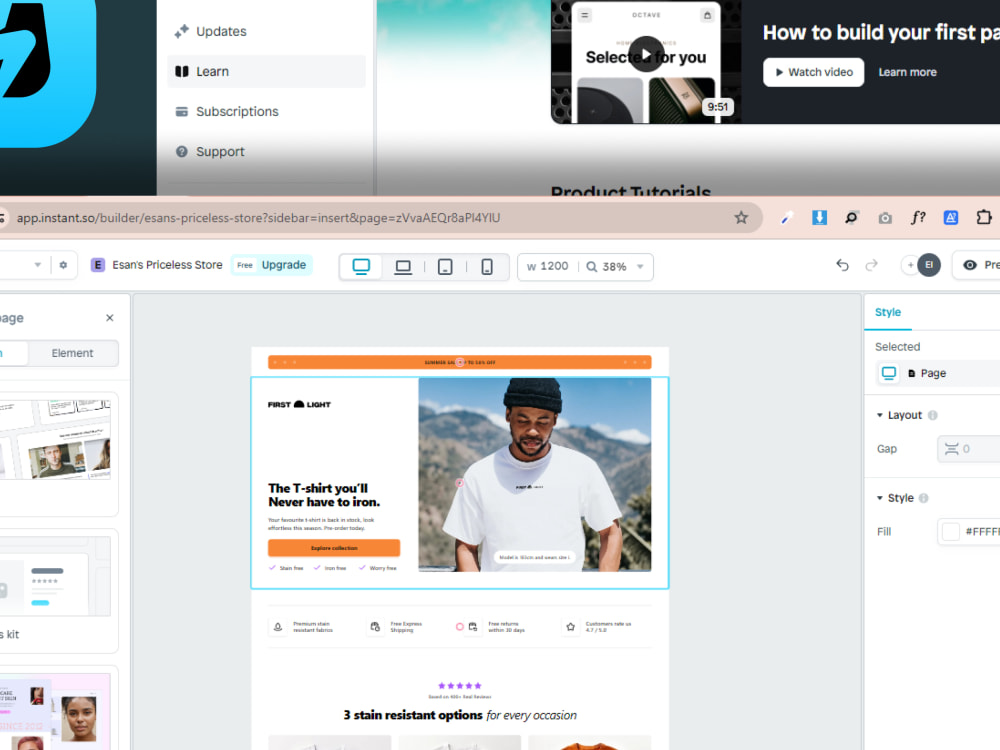This screenshot has width=1000, height=750.
Task: Select the hero model photo on canvas
Action: [534, 474]
